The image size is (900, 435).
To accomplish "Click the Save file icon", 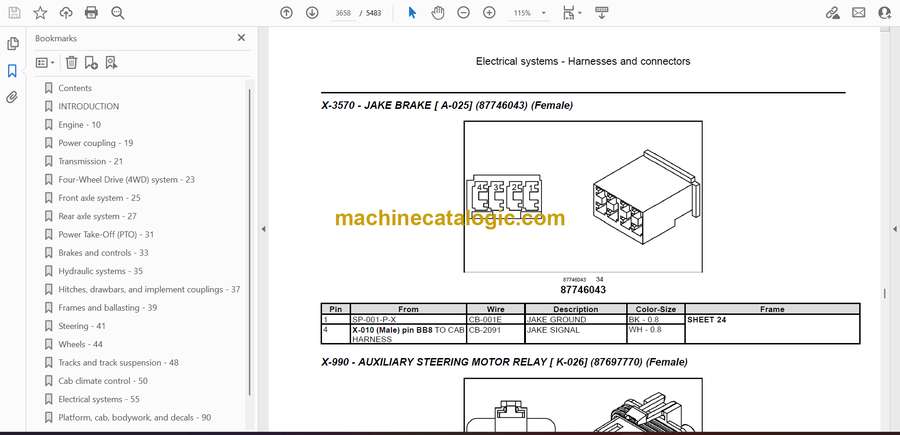I will (14, 13).
